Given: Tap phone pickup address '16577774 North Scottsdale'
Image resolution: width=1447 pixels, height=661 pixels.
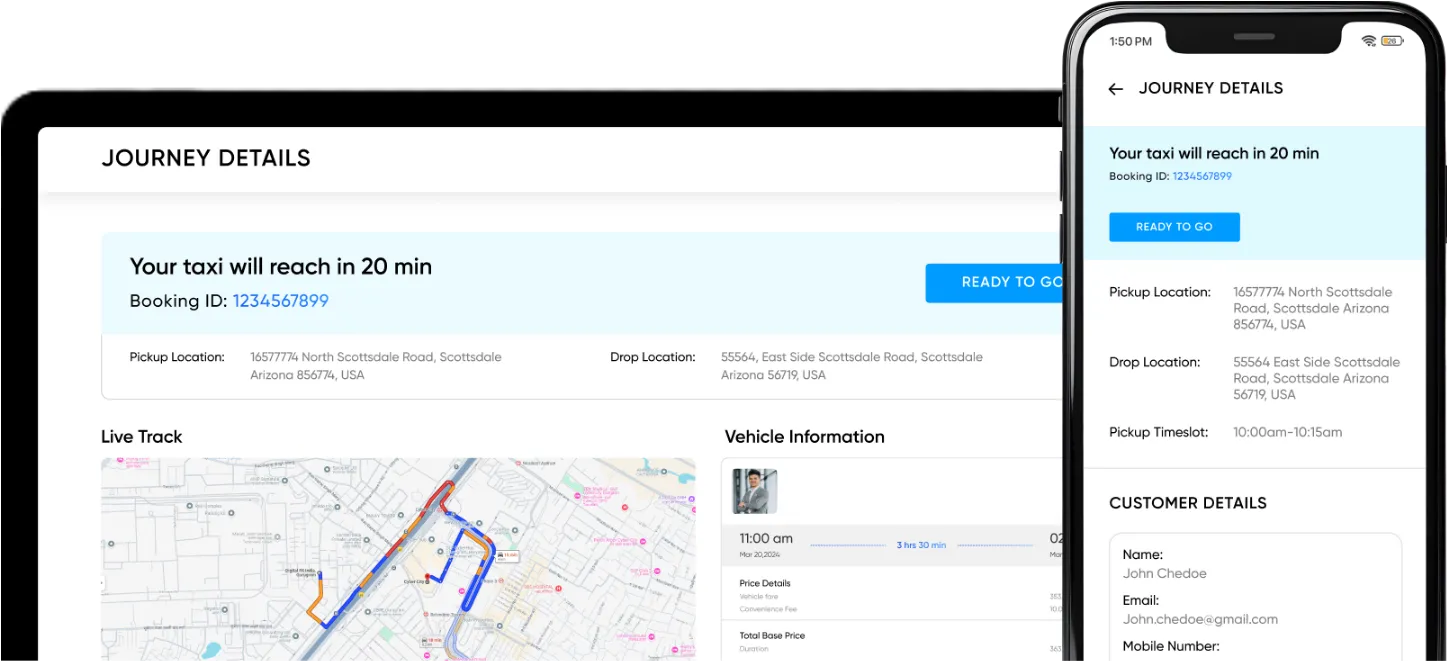Looking at the screenshot, I should tap(1312, 308).
